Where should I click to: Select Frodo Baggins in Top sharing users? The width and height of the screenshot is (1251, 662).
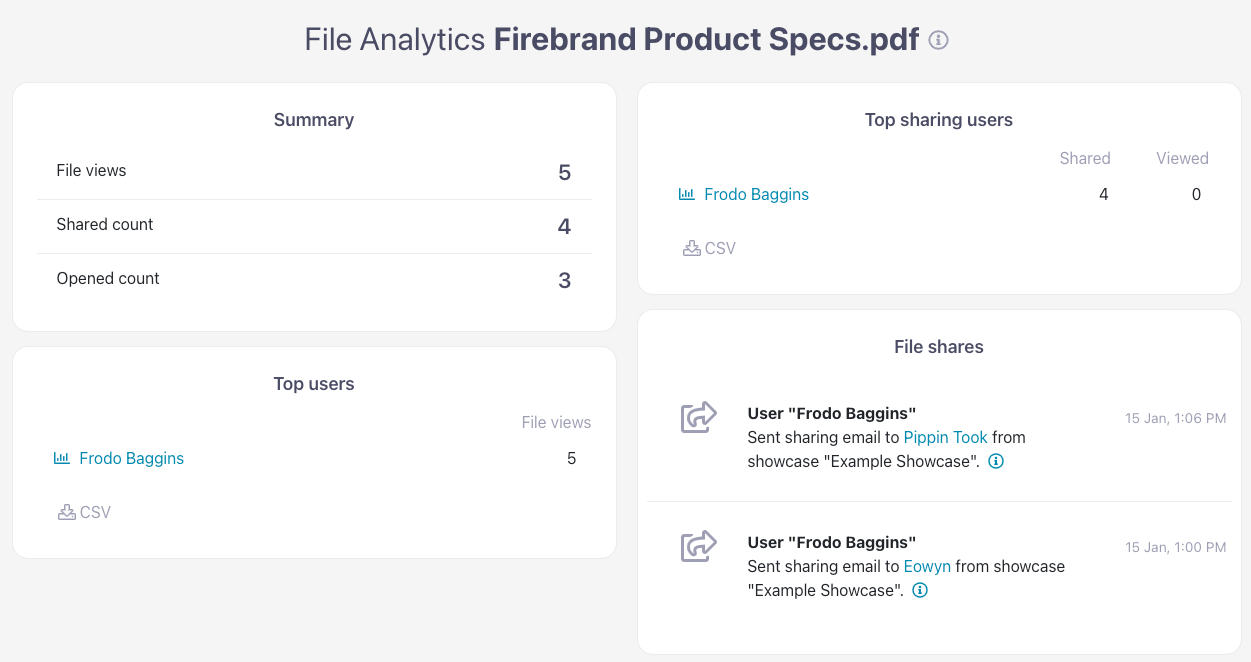click(756, 194)
